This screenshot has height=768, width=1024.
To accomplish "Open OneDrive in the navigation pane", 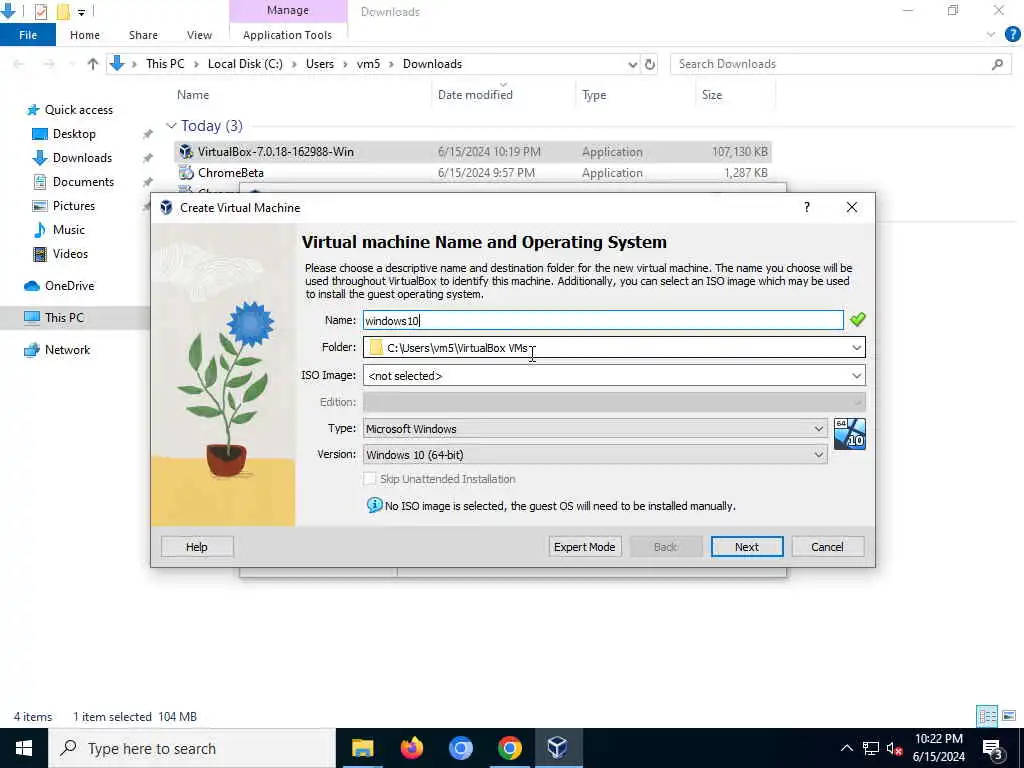I will [x=69, y=285].
